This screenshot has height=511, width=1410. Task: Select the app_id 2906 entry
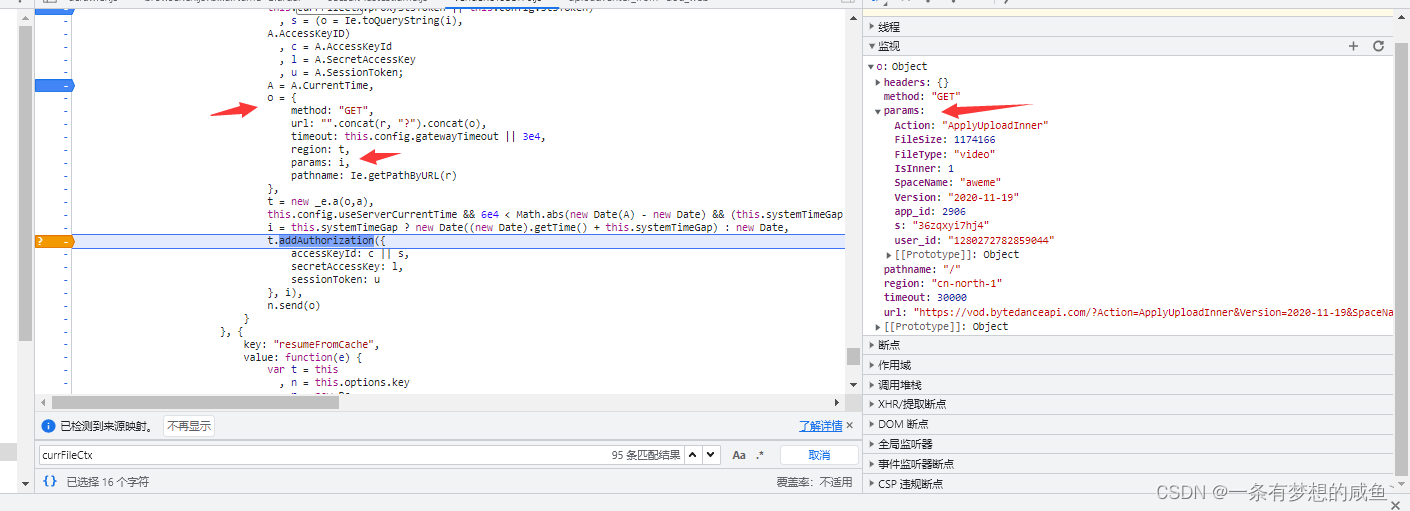pyautogui.click(x=930, y=212)
